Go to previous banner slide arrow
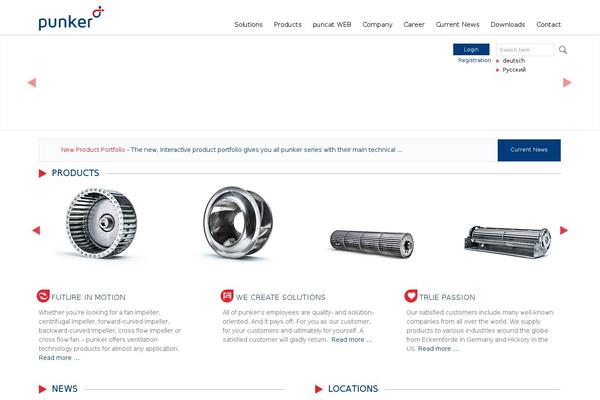 [32, 83]
